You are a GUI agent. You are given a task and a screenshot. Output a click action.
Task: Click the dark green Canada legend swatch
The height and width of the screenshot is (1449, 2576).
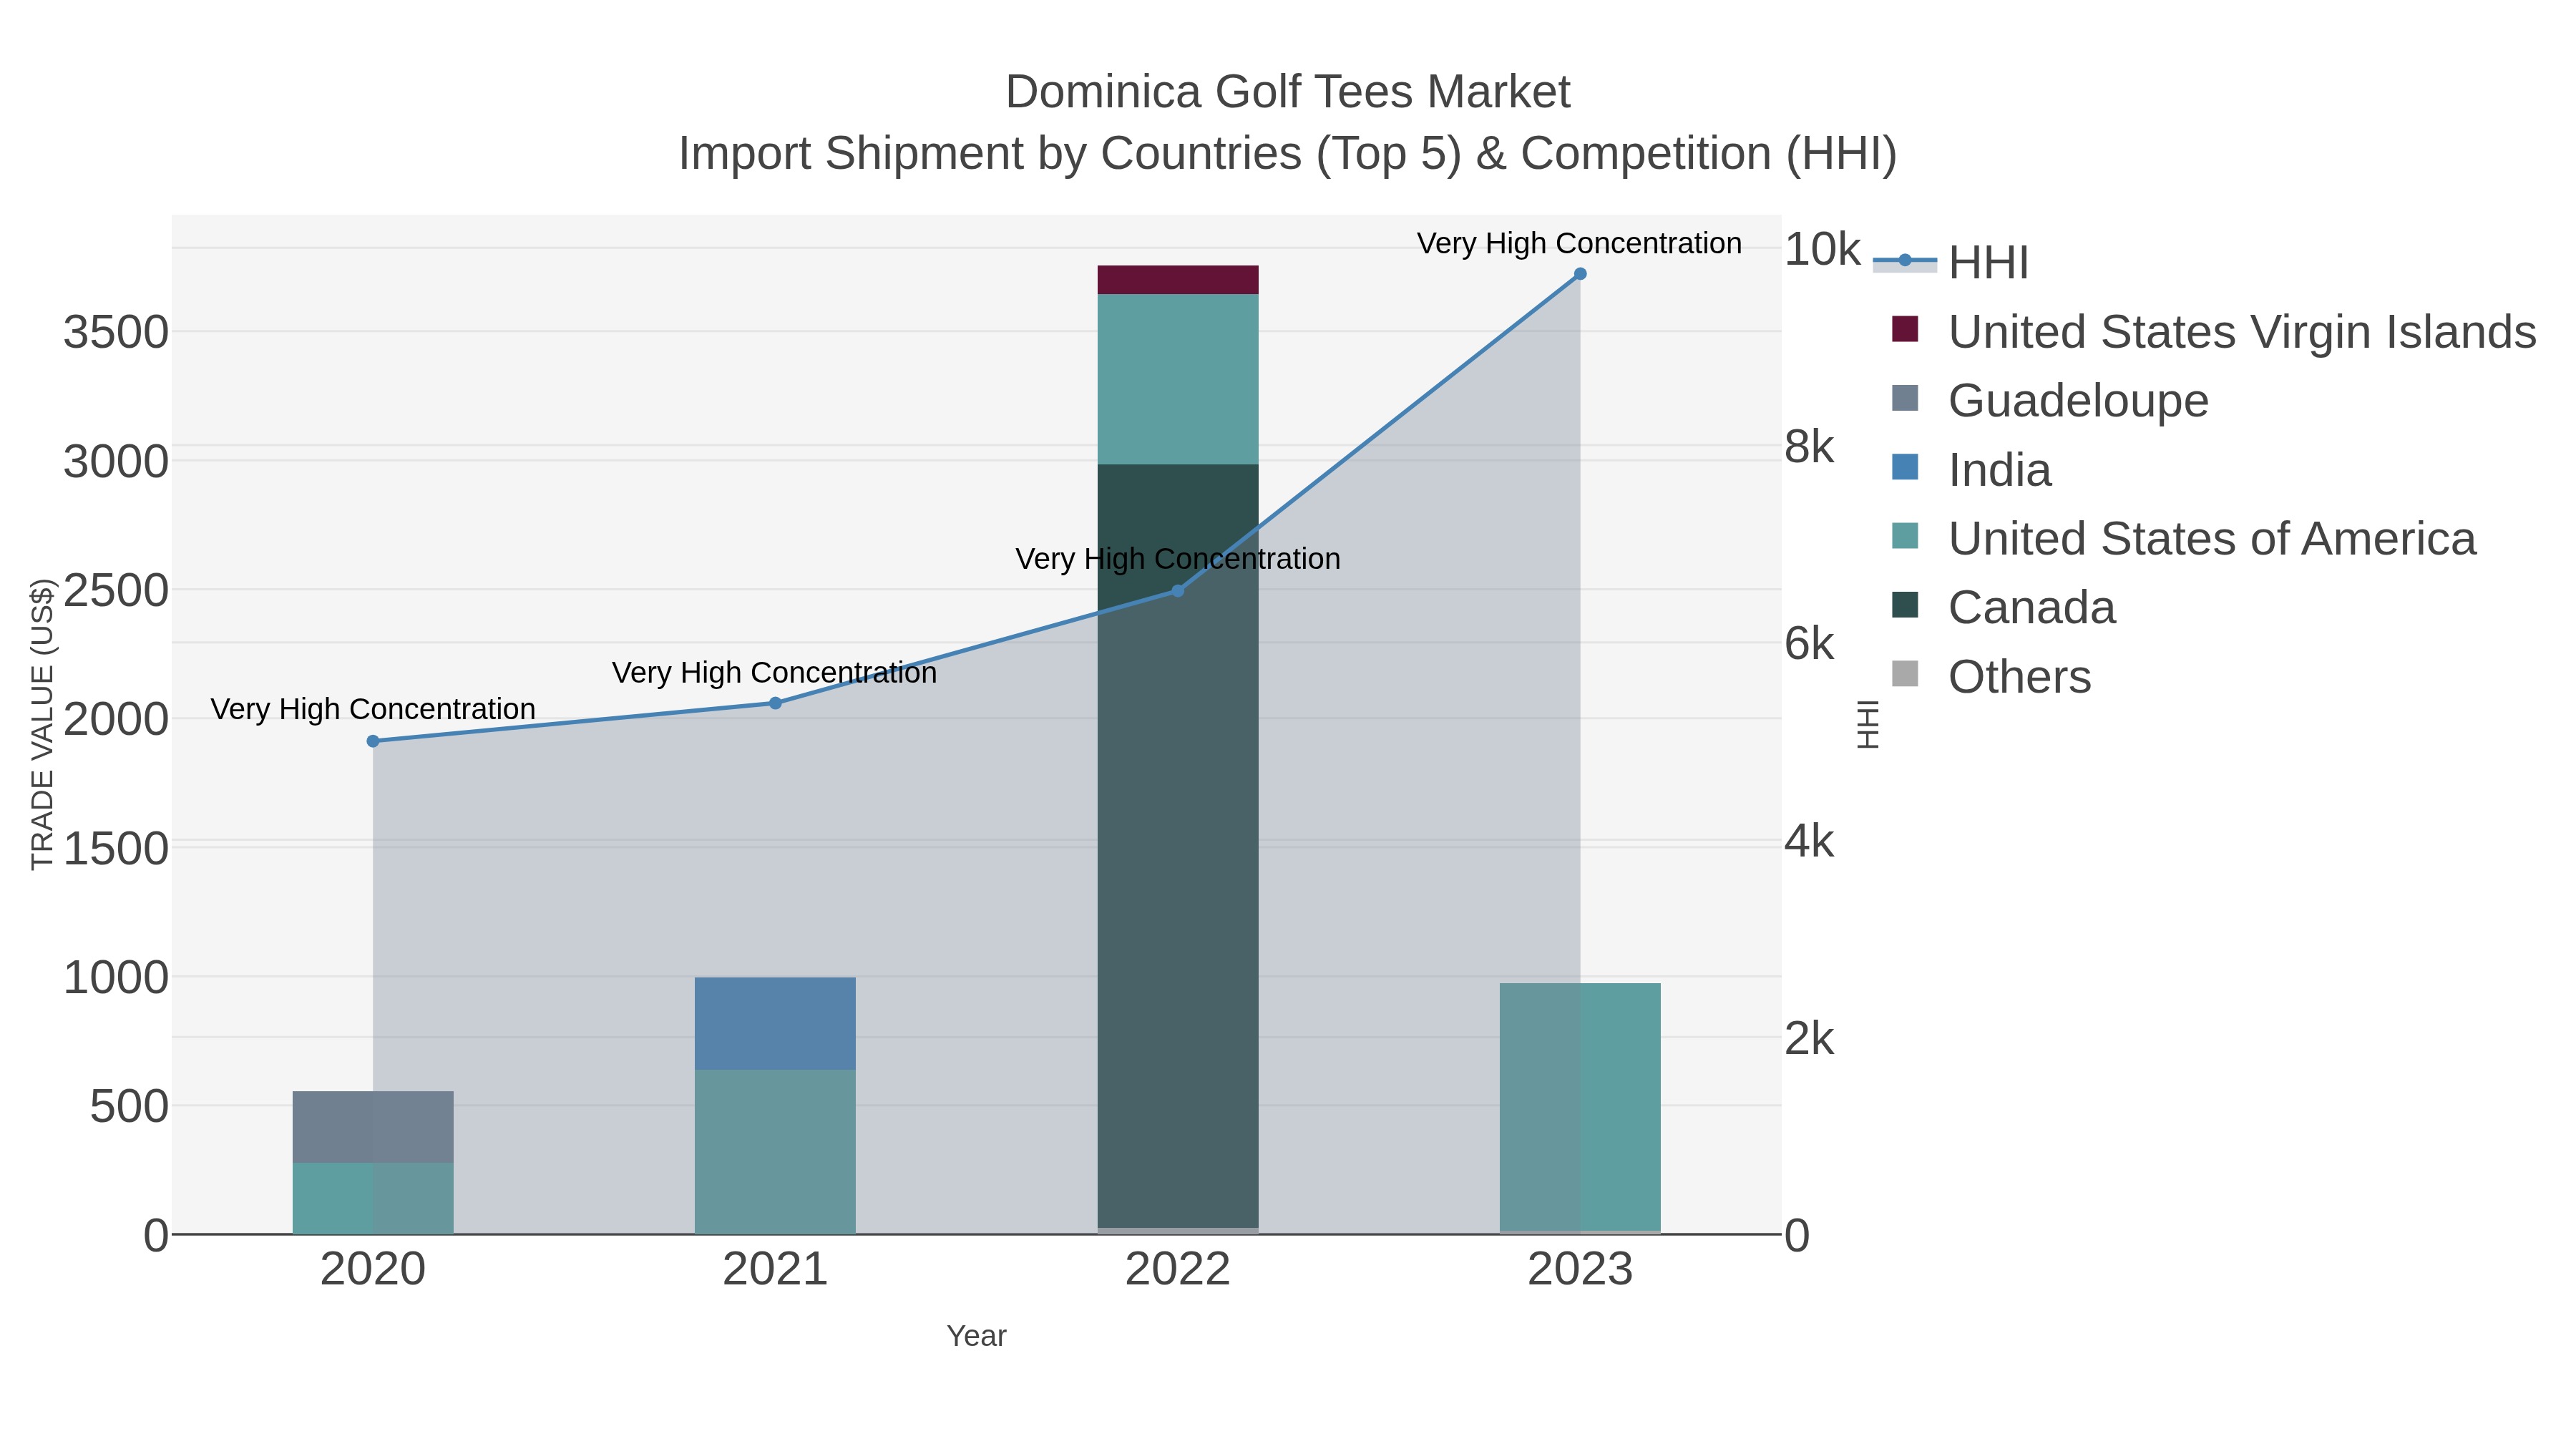1905,605
